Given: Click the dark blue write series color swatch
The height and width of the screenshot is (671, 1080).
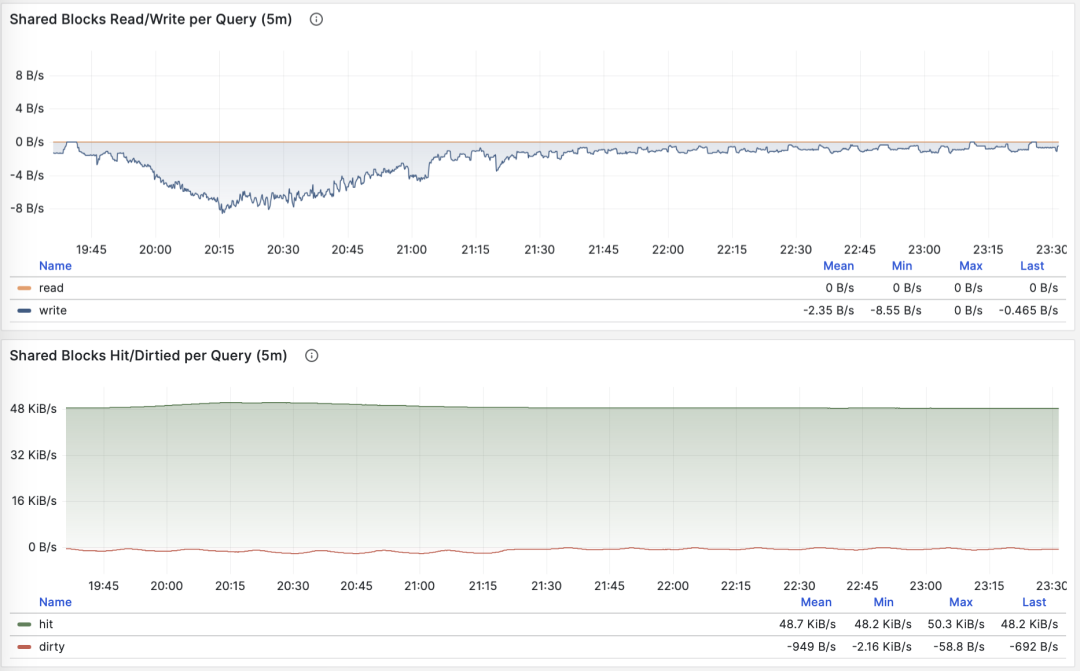Looking at the screenshot, I should 25,311.
